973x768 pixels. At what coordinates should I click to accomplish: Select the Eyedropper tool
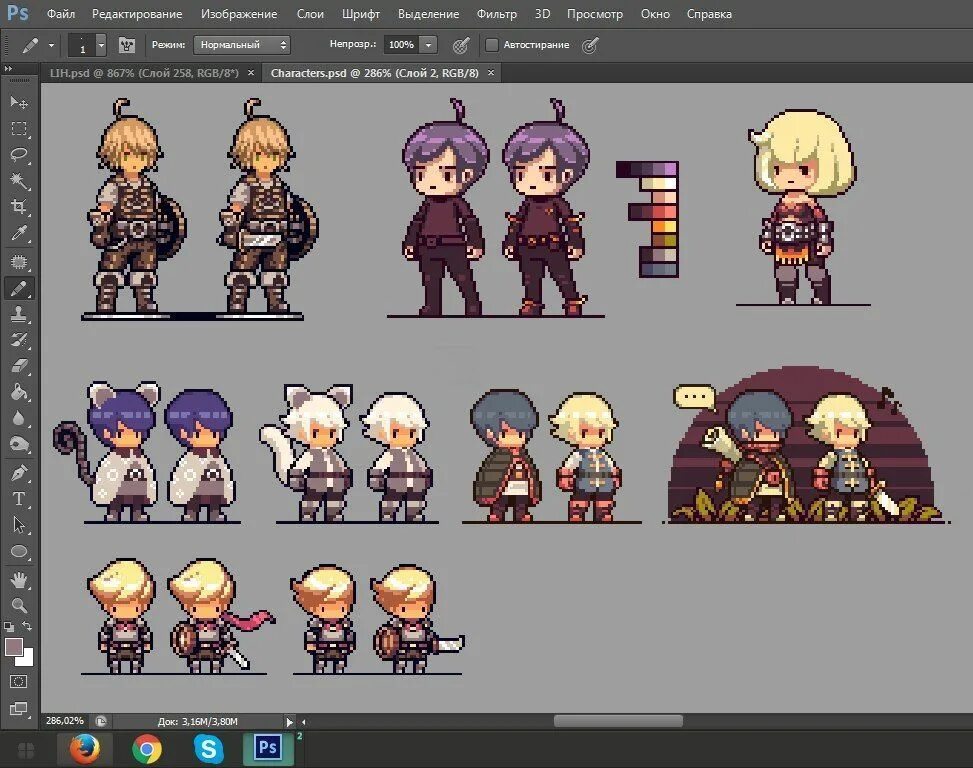pos(19,233)
